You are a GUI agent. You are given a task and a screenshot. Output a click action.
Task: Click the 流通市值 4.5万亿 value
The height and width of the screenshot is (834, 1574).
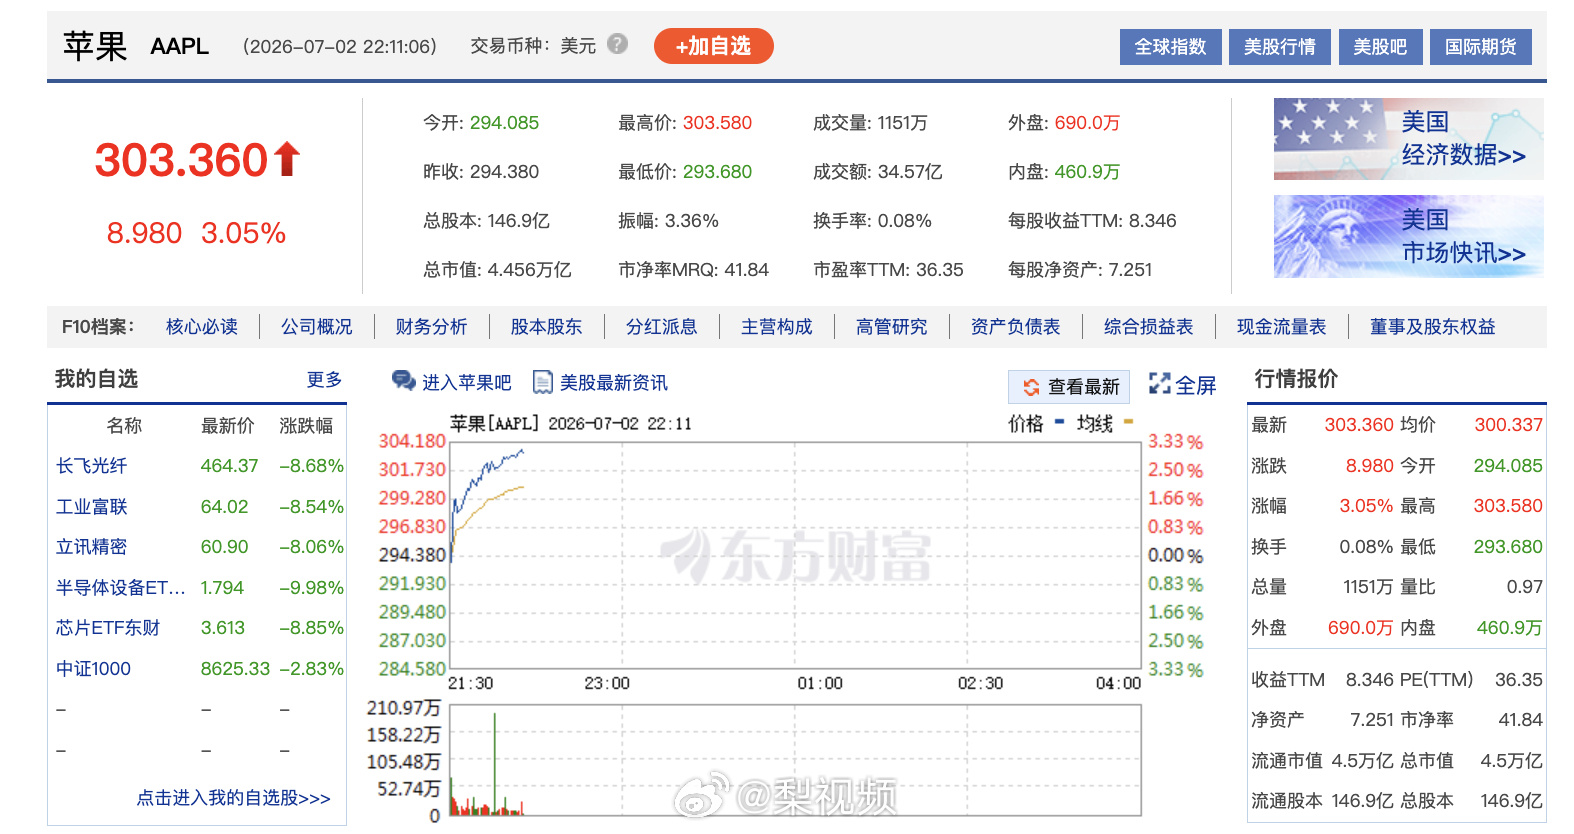[1362, 761]
